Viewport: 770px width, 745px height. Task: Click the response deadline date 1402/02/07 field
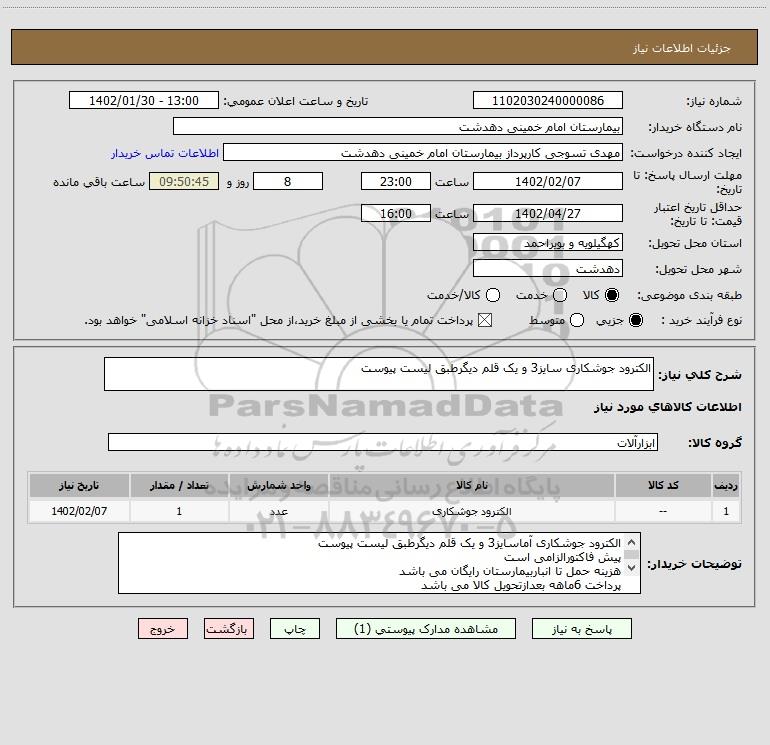pos(548,181)
